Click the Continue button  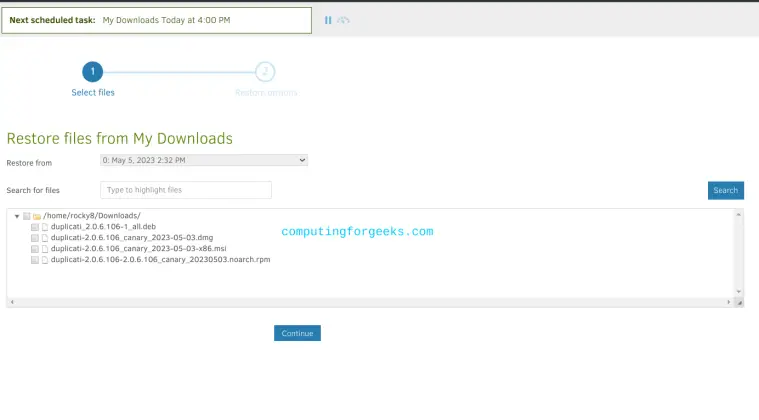click(297, 333)
